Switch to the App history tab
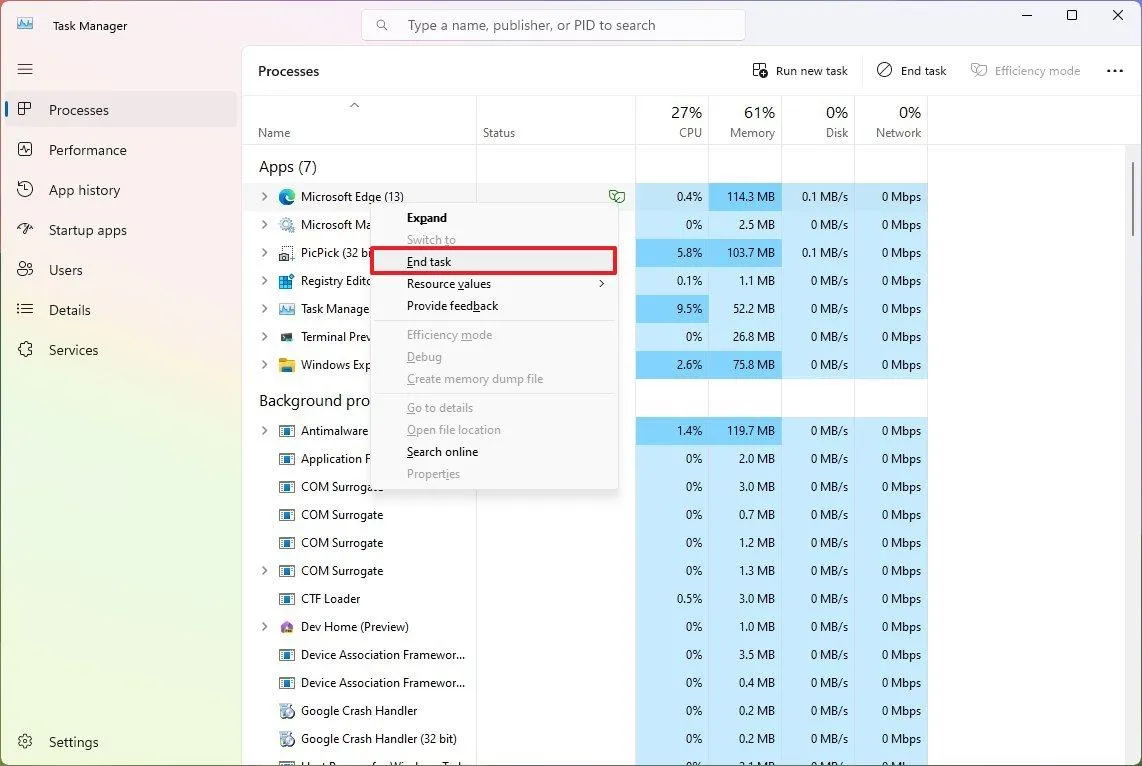This screenshot has height=766, width=1142. (x=121, y=189)
